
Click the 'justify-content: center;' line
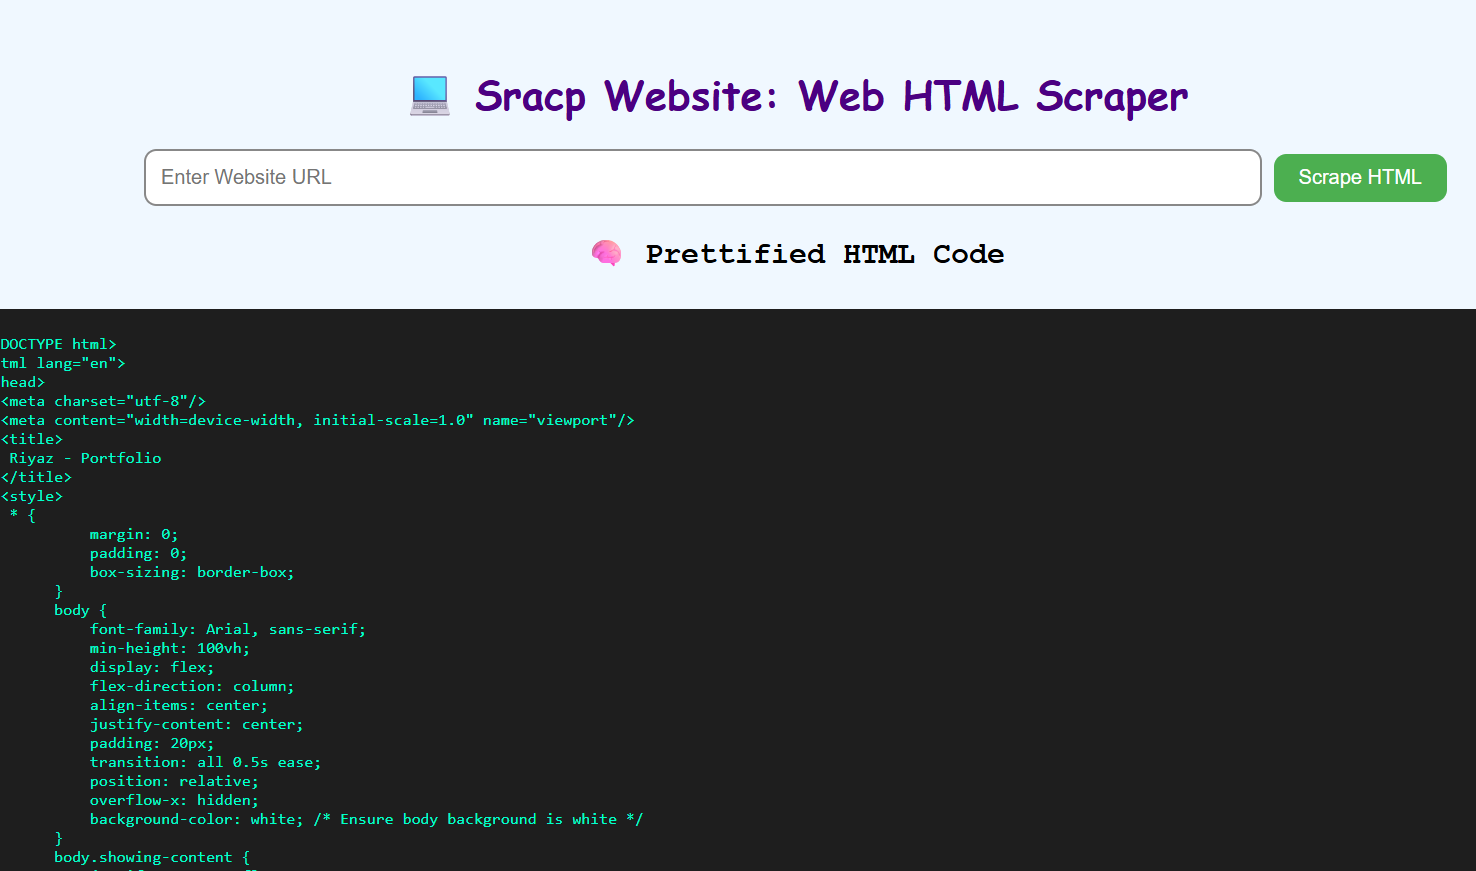click(x=197, y=724)
